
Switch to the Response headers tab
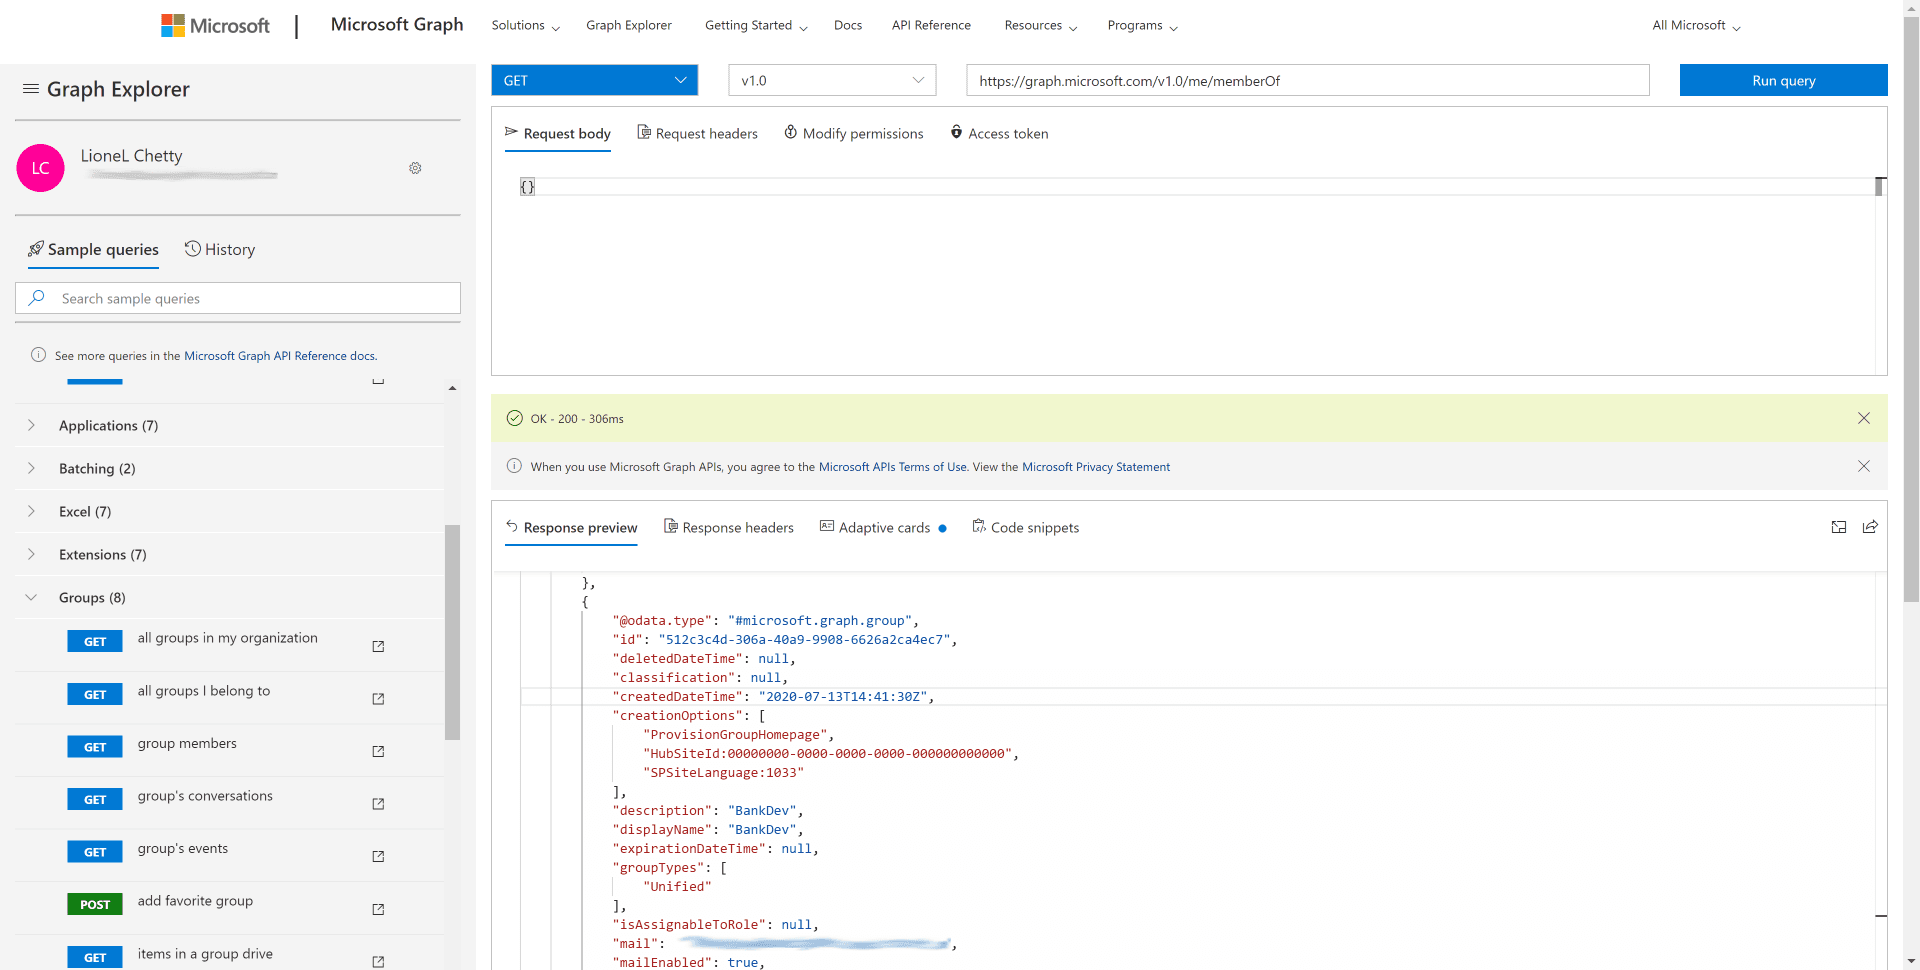point(729,527)
